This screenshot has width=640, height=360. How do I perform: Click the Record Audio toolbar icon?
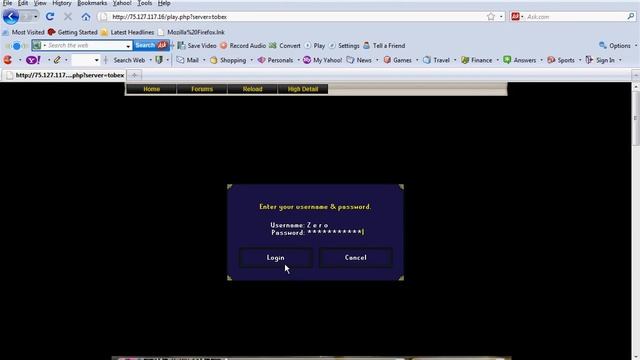pyautogui.click(x=224, y=46)
